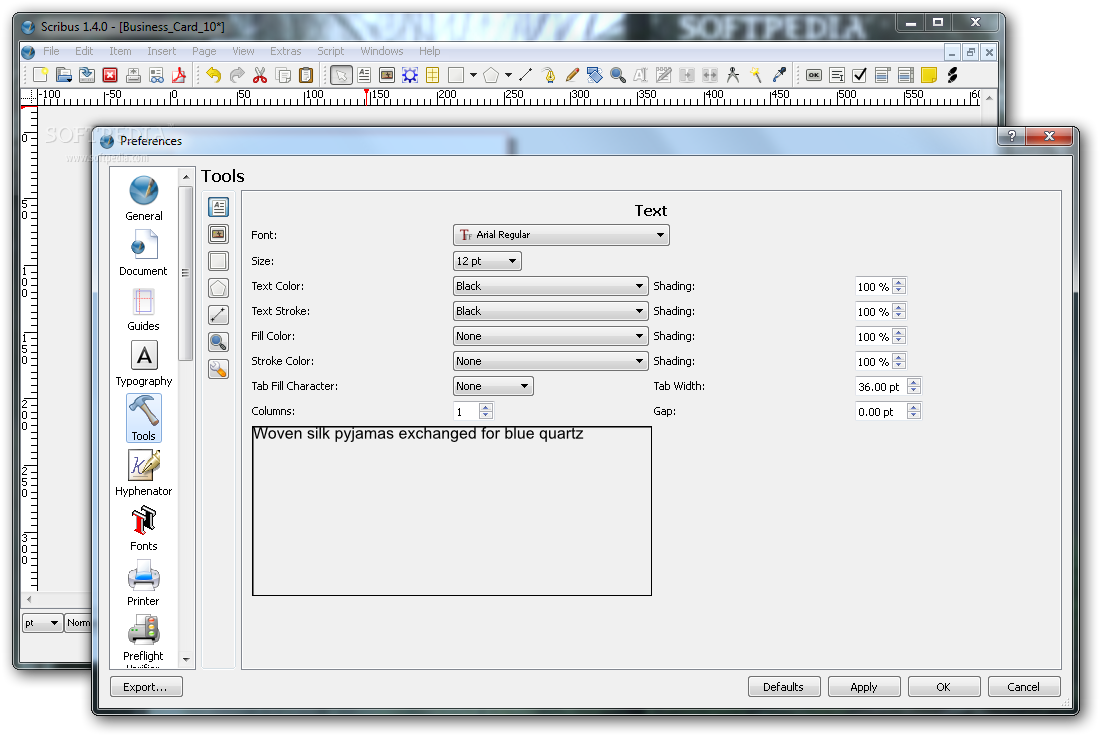The image size is (1100, 736).
Task: Open Fonts preferences section
Action: (x=143, y=528)
